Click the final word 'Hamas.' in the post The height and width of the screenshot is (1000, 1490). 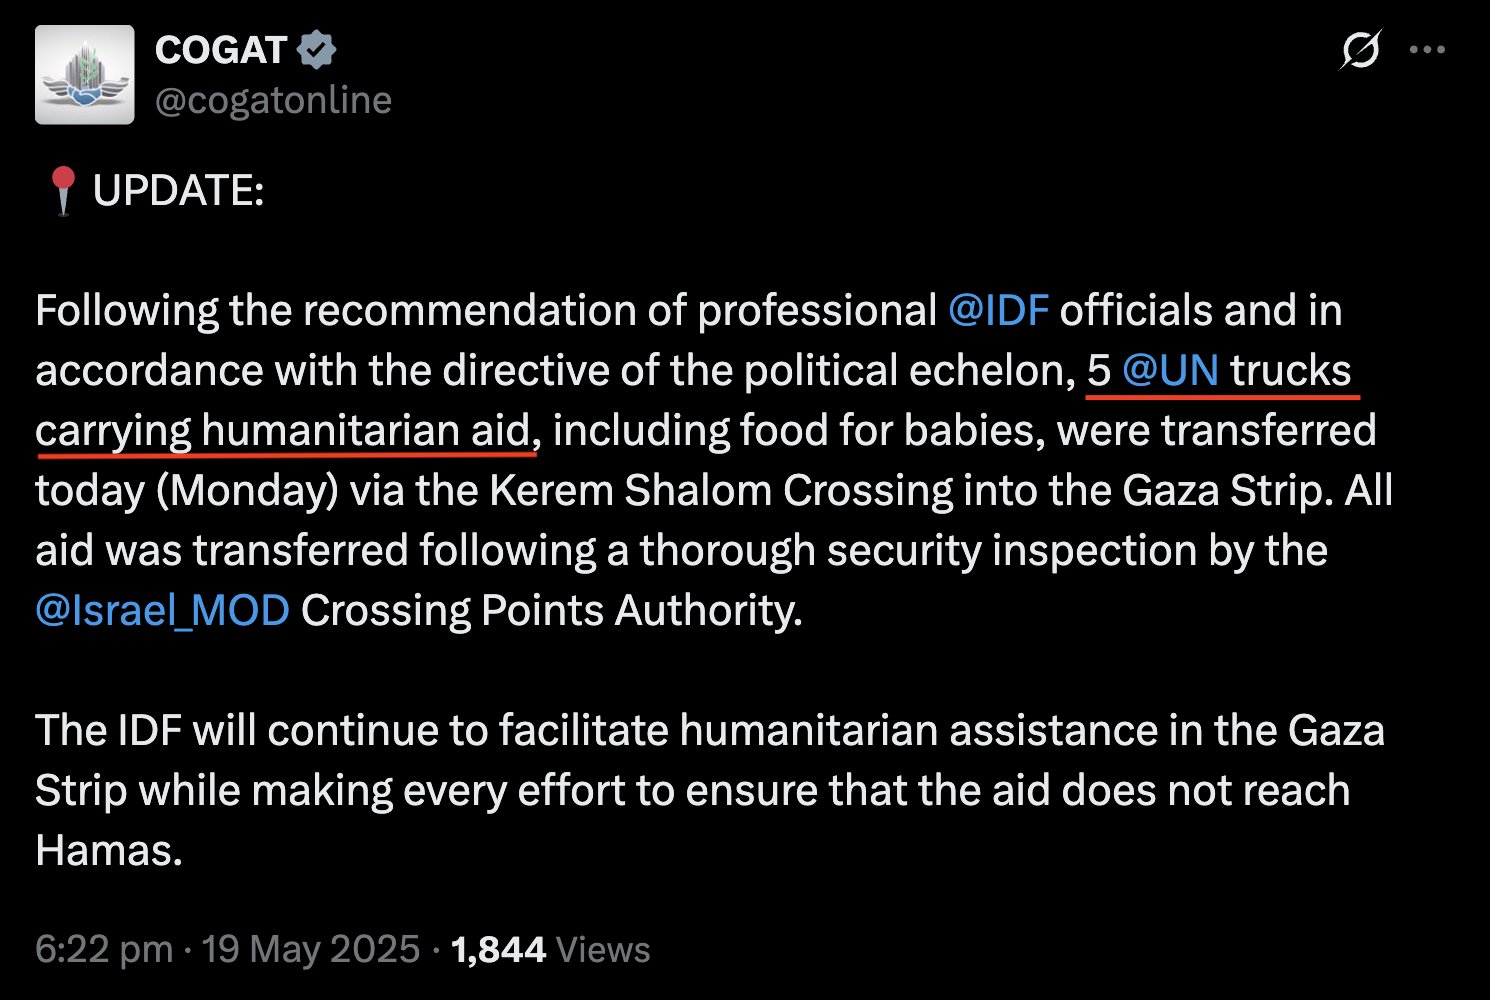(109, 851)
